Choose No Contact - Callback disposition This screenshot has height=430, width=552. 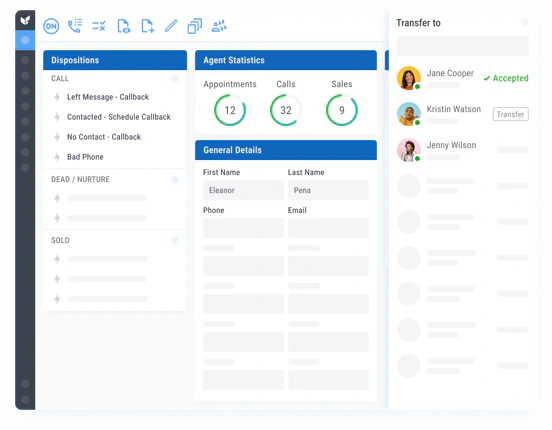[104, 137]
